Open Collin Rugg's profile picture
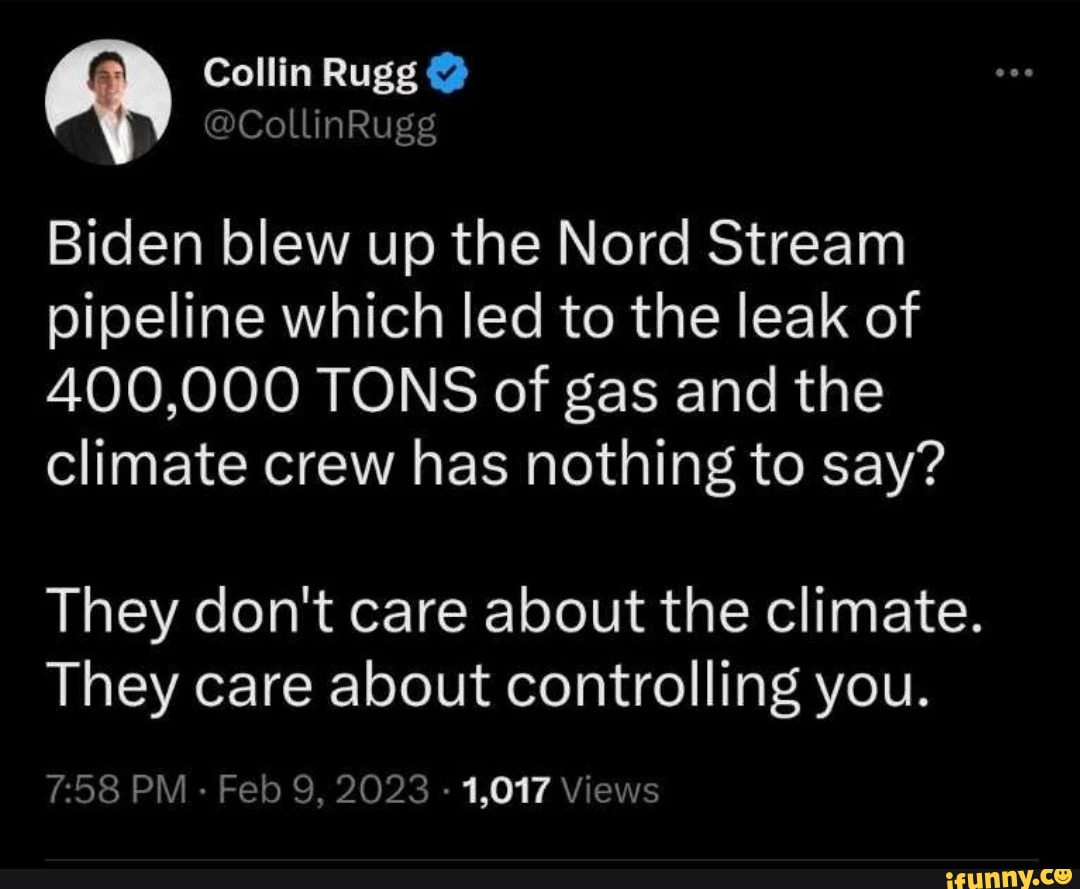1080x889 pixels. (108, 102)
